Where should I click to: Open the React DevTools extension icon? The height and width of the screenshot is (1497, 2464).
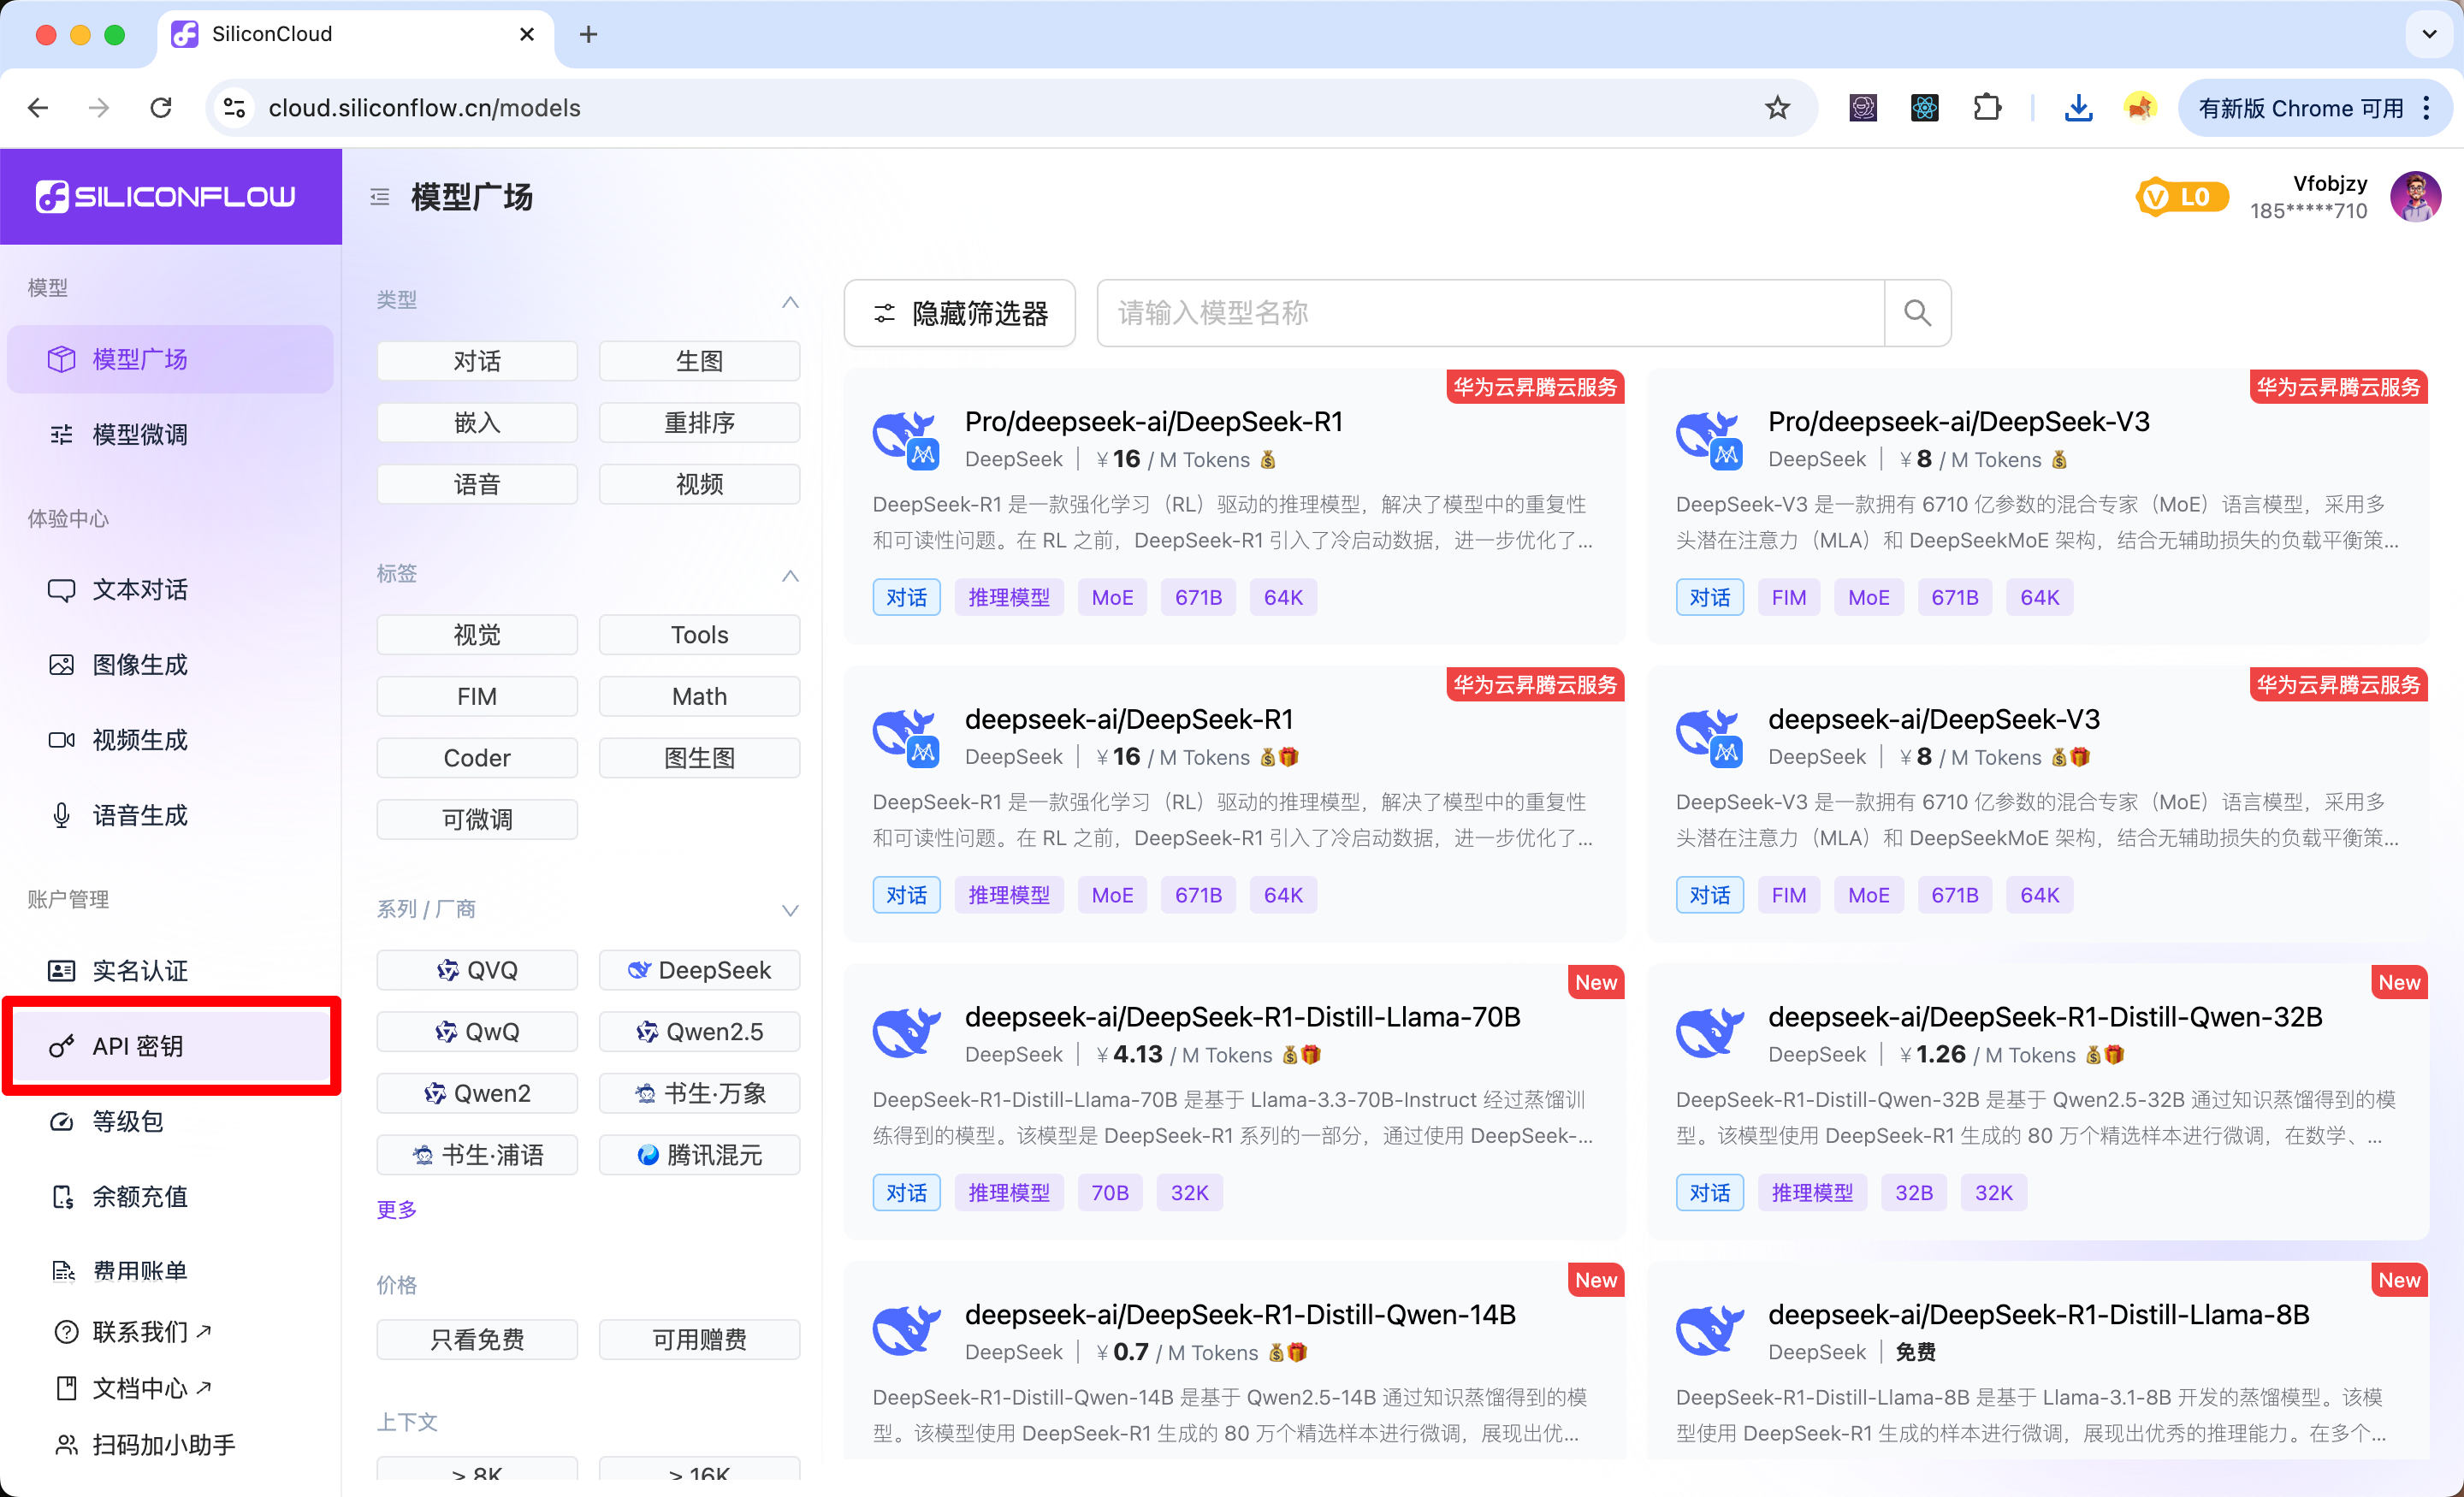point(1925,108)
